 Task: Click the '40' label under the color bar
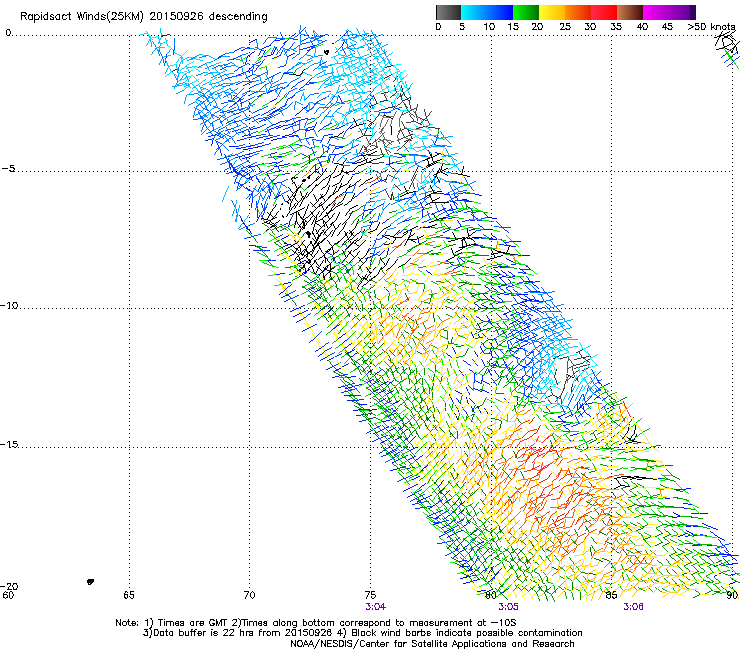pos(642,27)
